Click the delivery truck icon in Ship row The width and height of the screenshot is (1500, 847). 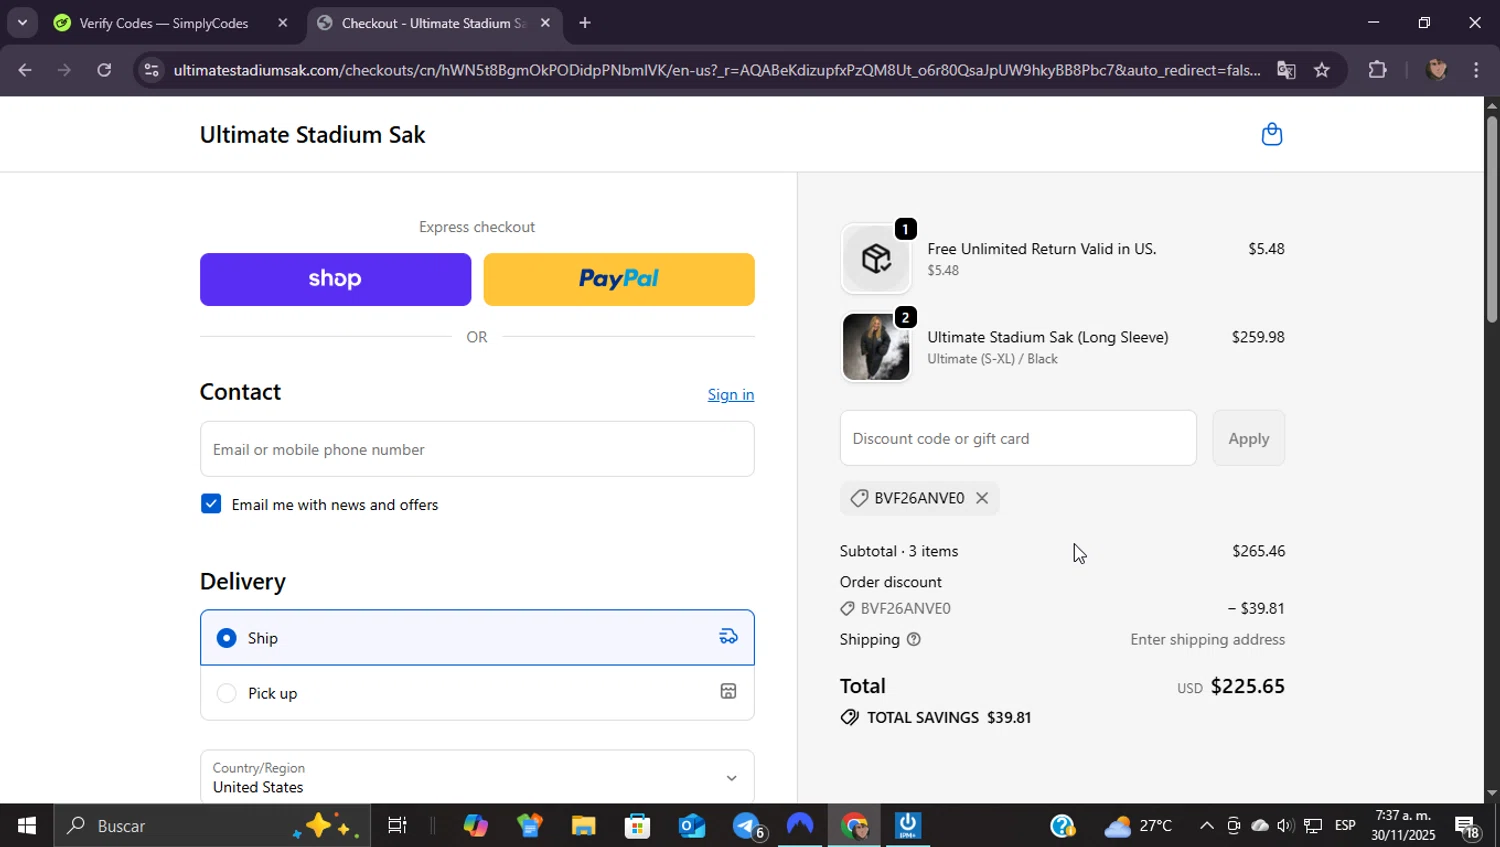pyautogui.click(x=729, y=637)
